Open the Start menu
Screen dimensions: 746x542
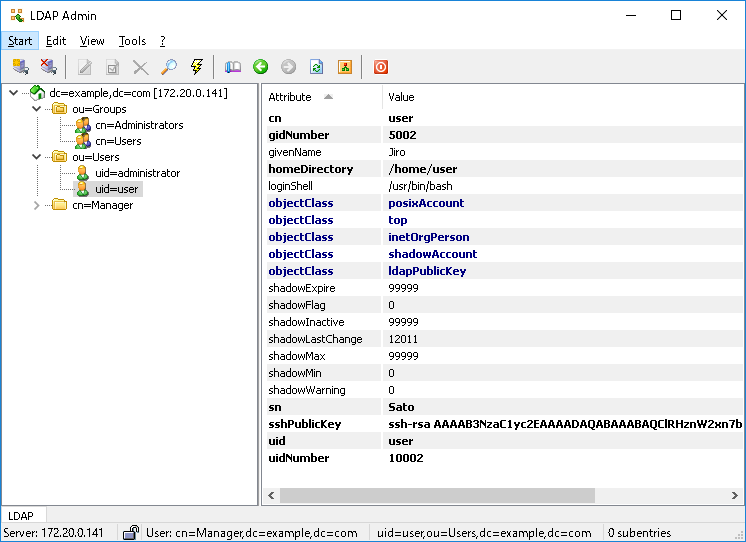point(20,41)
